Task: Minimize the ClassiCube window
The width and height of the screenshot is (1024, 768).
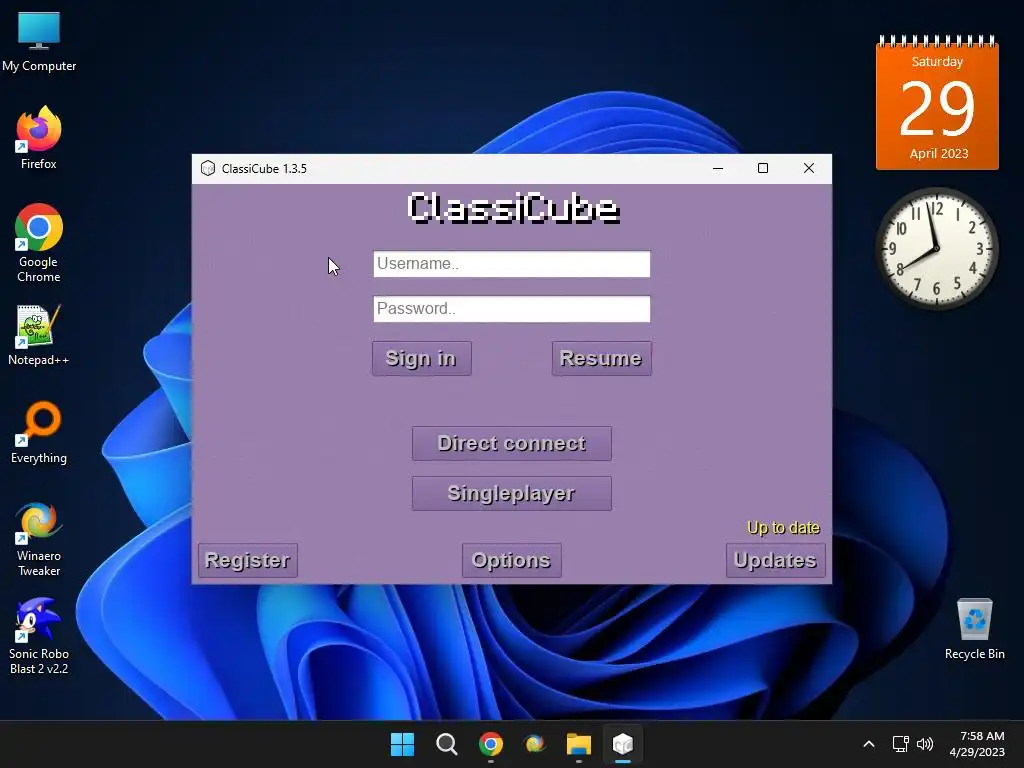Action: pyautogui.click(x=718, y=168)
